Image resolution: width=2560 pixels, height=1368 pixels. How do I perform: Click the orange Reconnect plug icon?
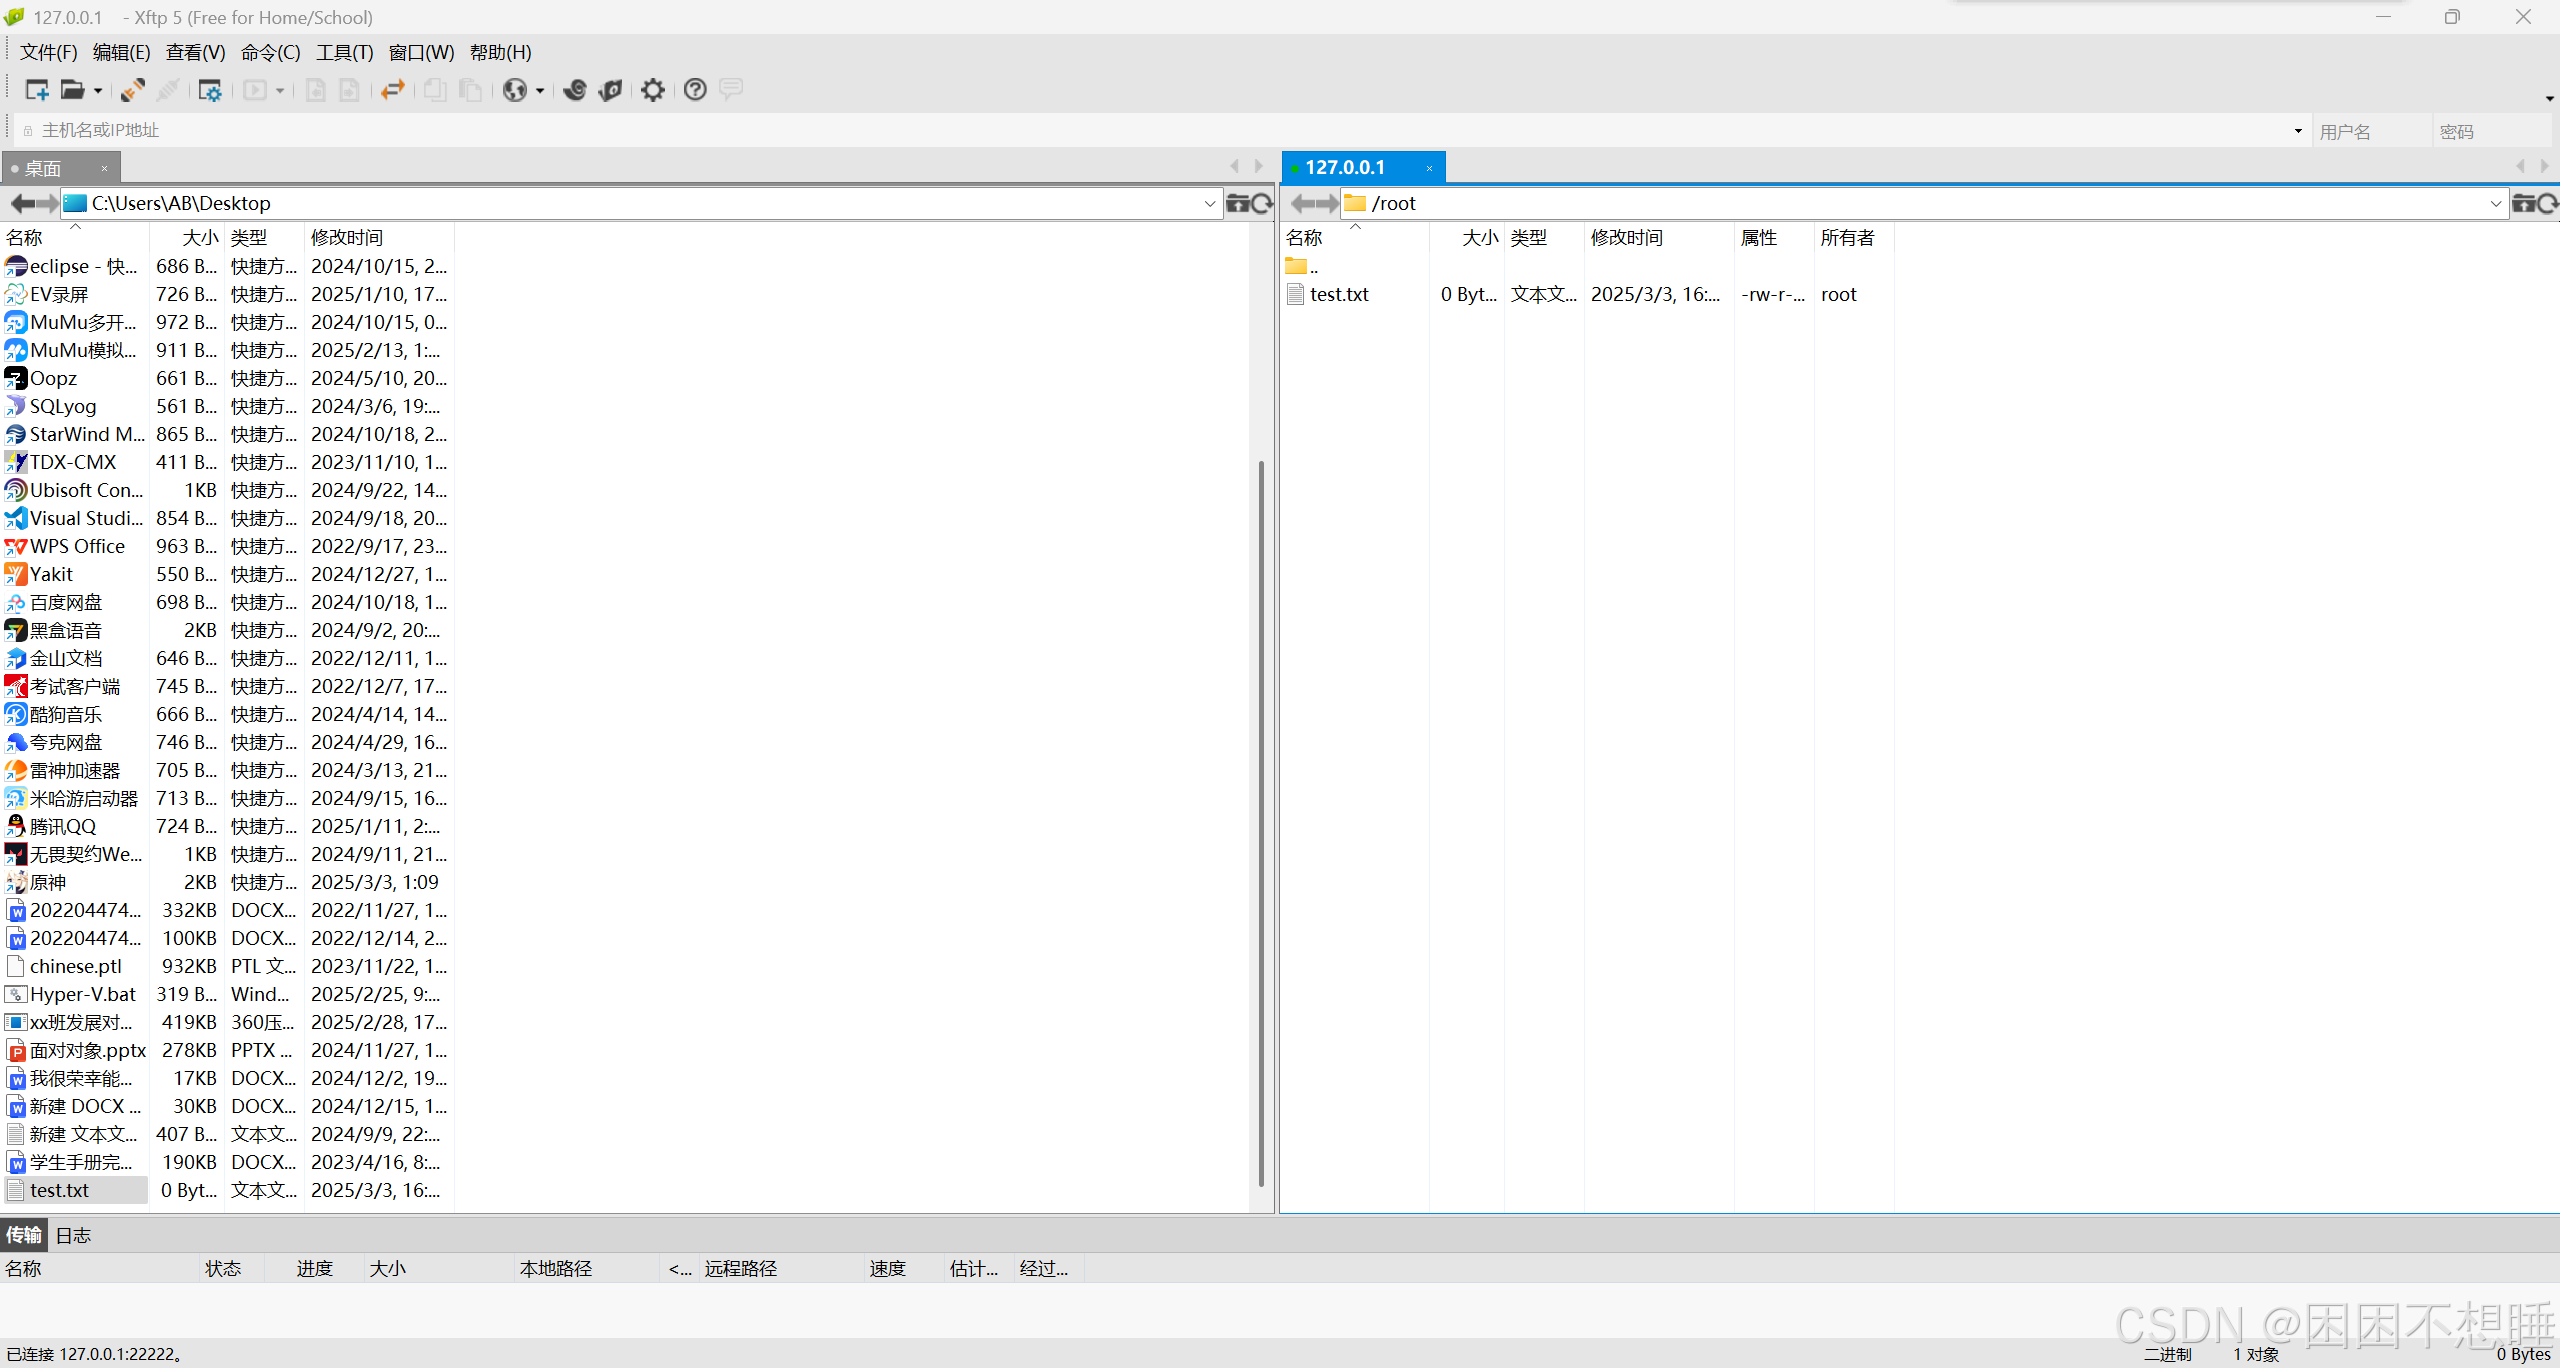[x=132, y=90]
